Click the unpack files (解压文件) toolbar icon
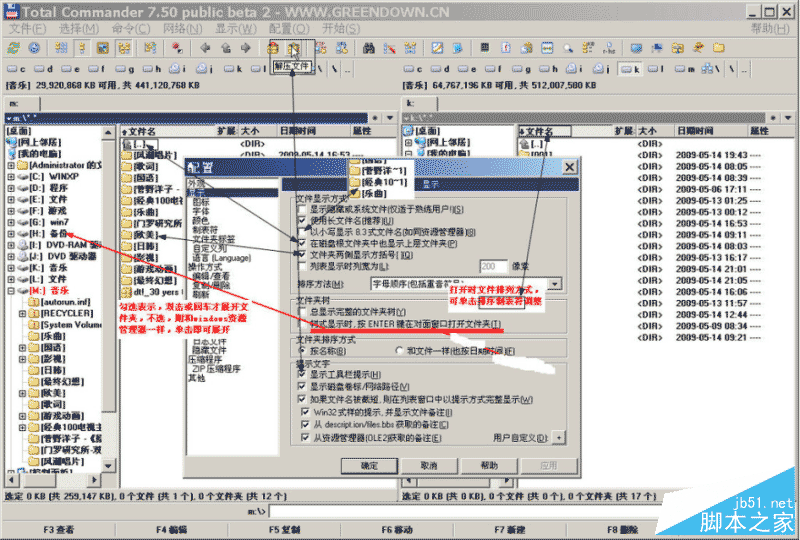The width and height of the screenshot is (800, 540). (293, 48)
